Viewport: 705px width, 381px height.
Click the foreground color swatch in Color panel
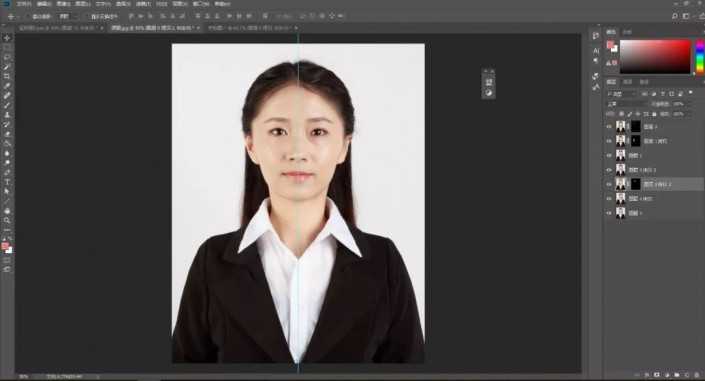coord(610,45)
